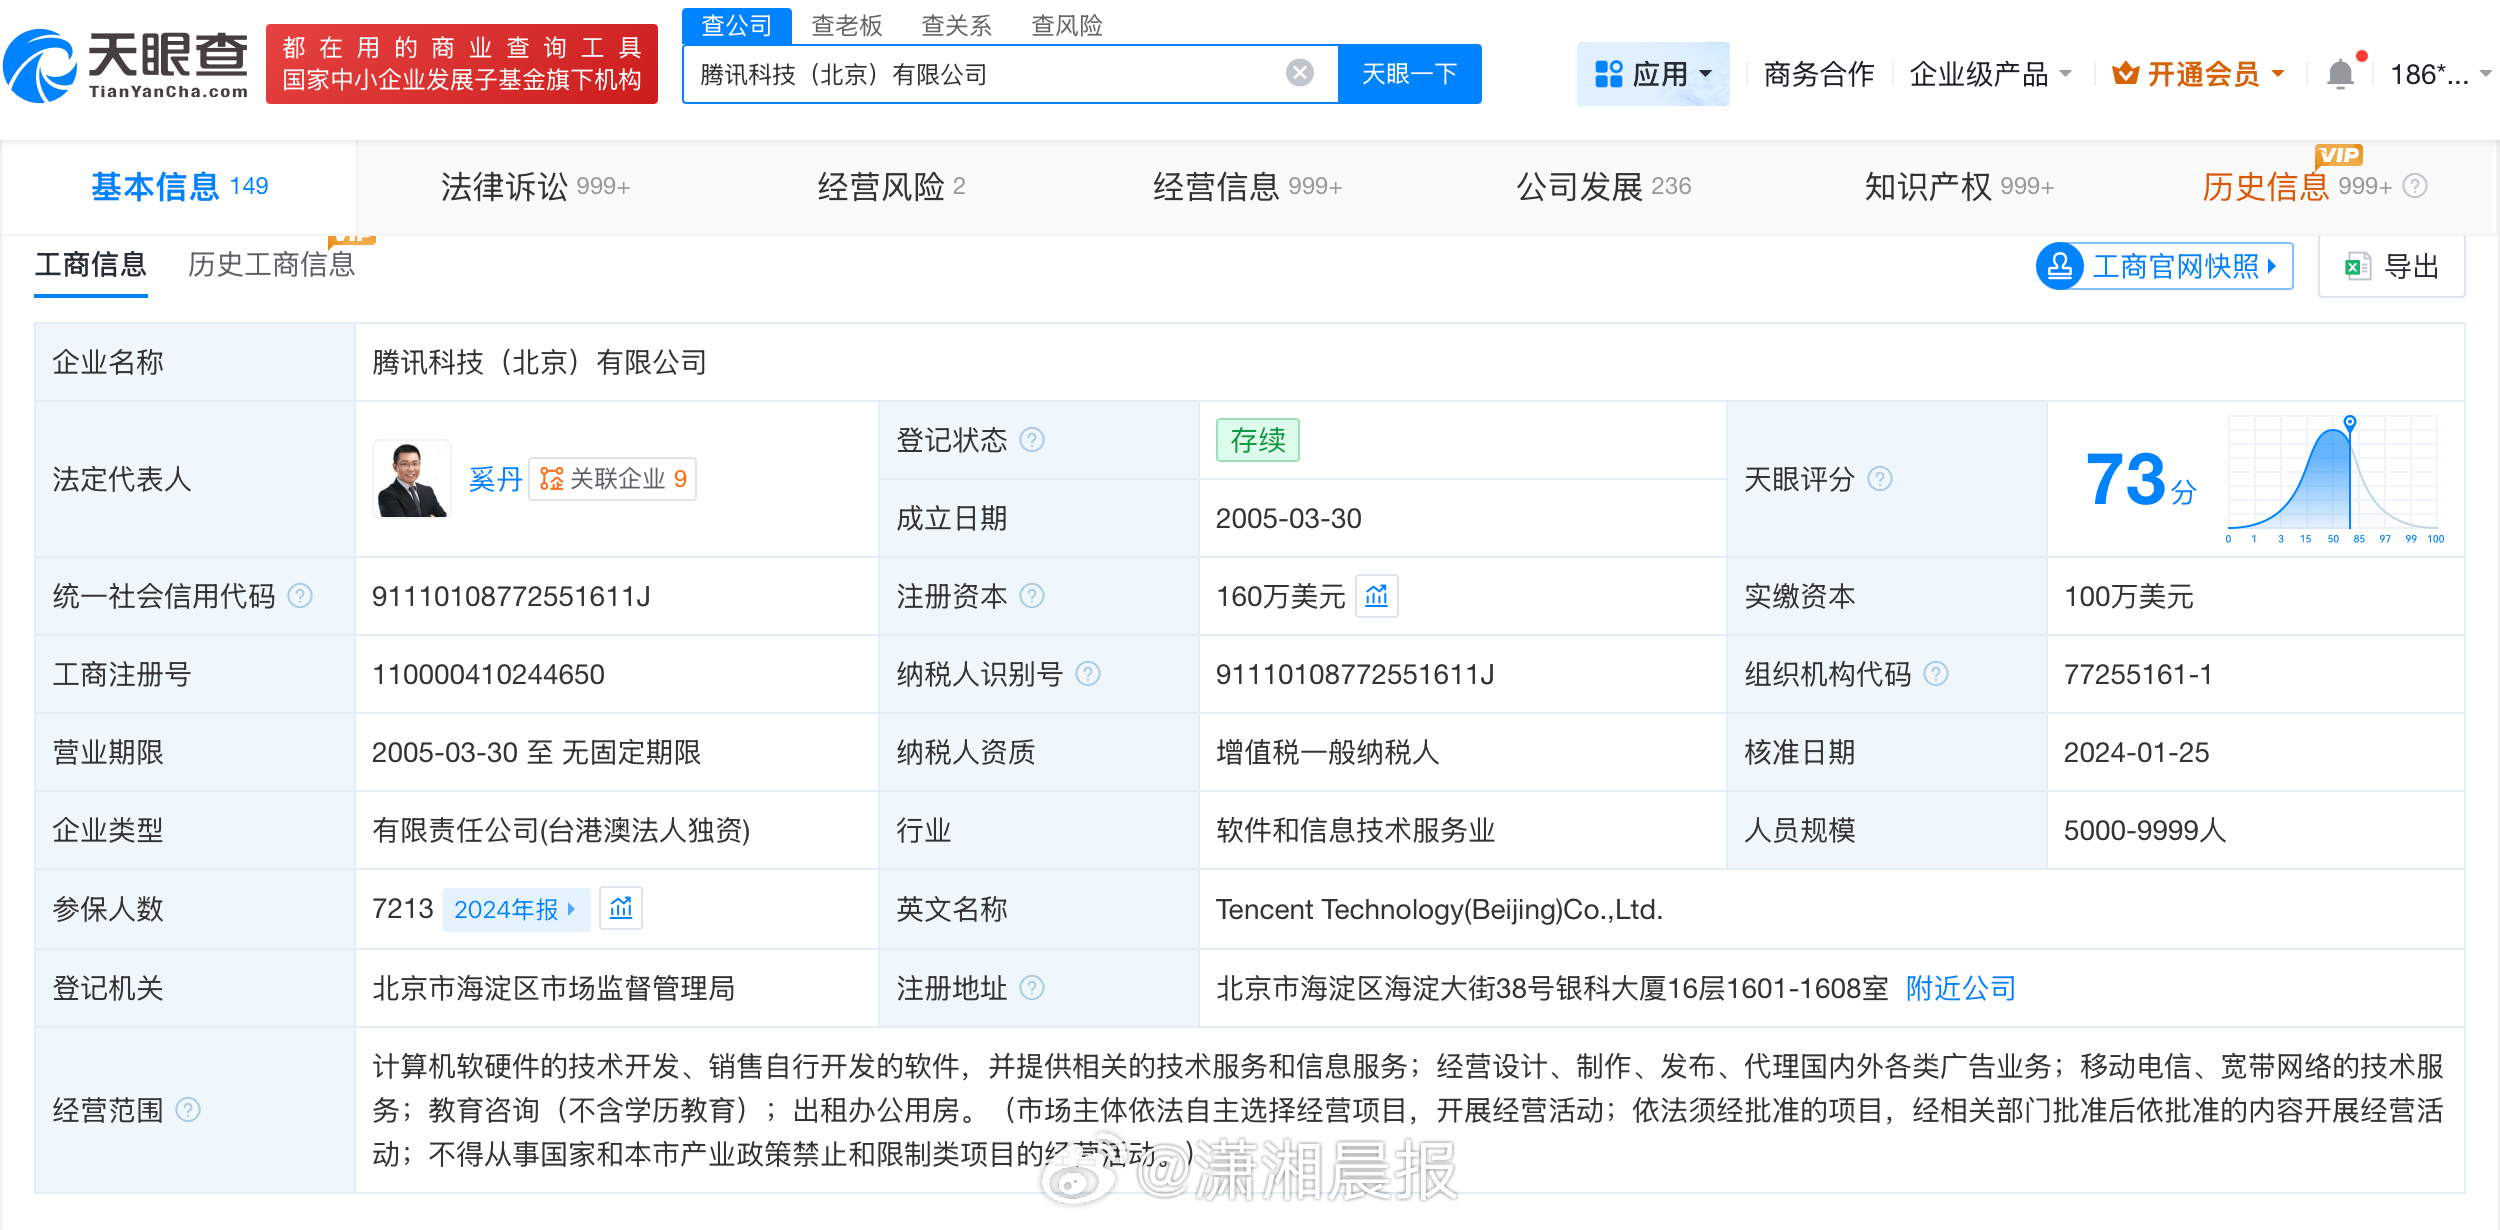Click help icon beside 经营范围
2500x1230 pixels.
point(188,1109)
